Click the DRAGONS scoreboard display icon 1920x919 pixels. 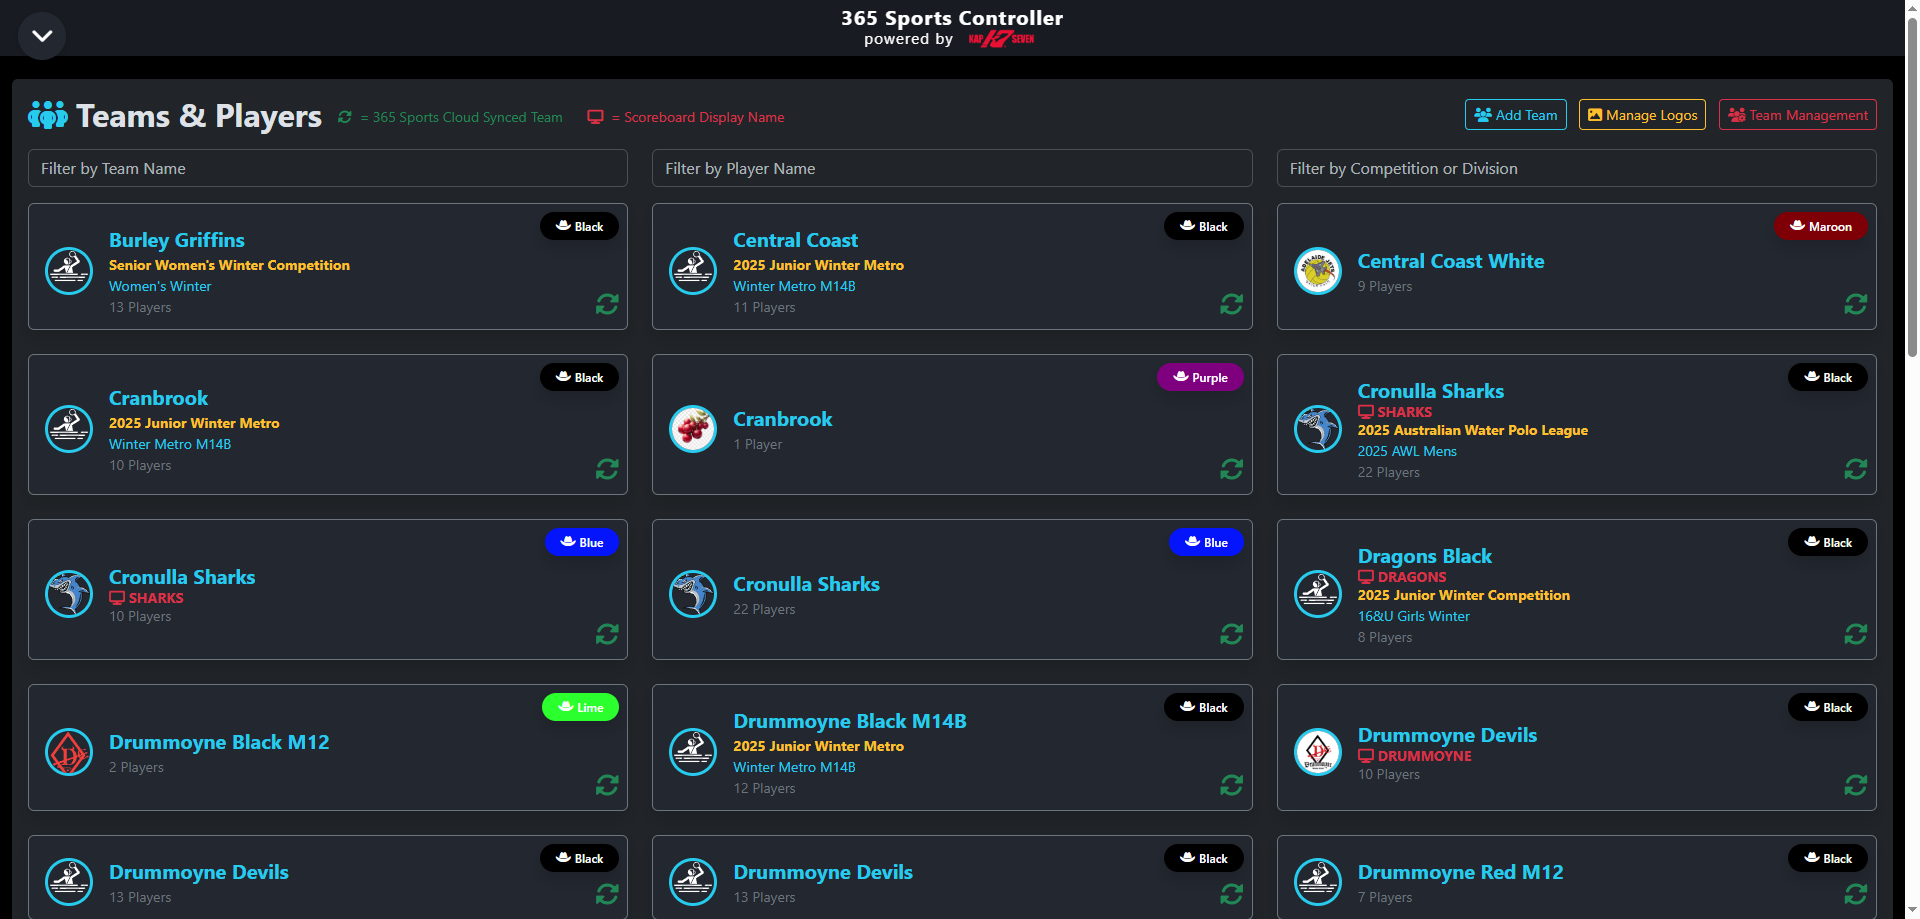coord(1366,577)
